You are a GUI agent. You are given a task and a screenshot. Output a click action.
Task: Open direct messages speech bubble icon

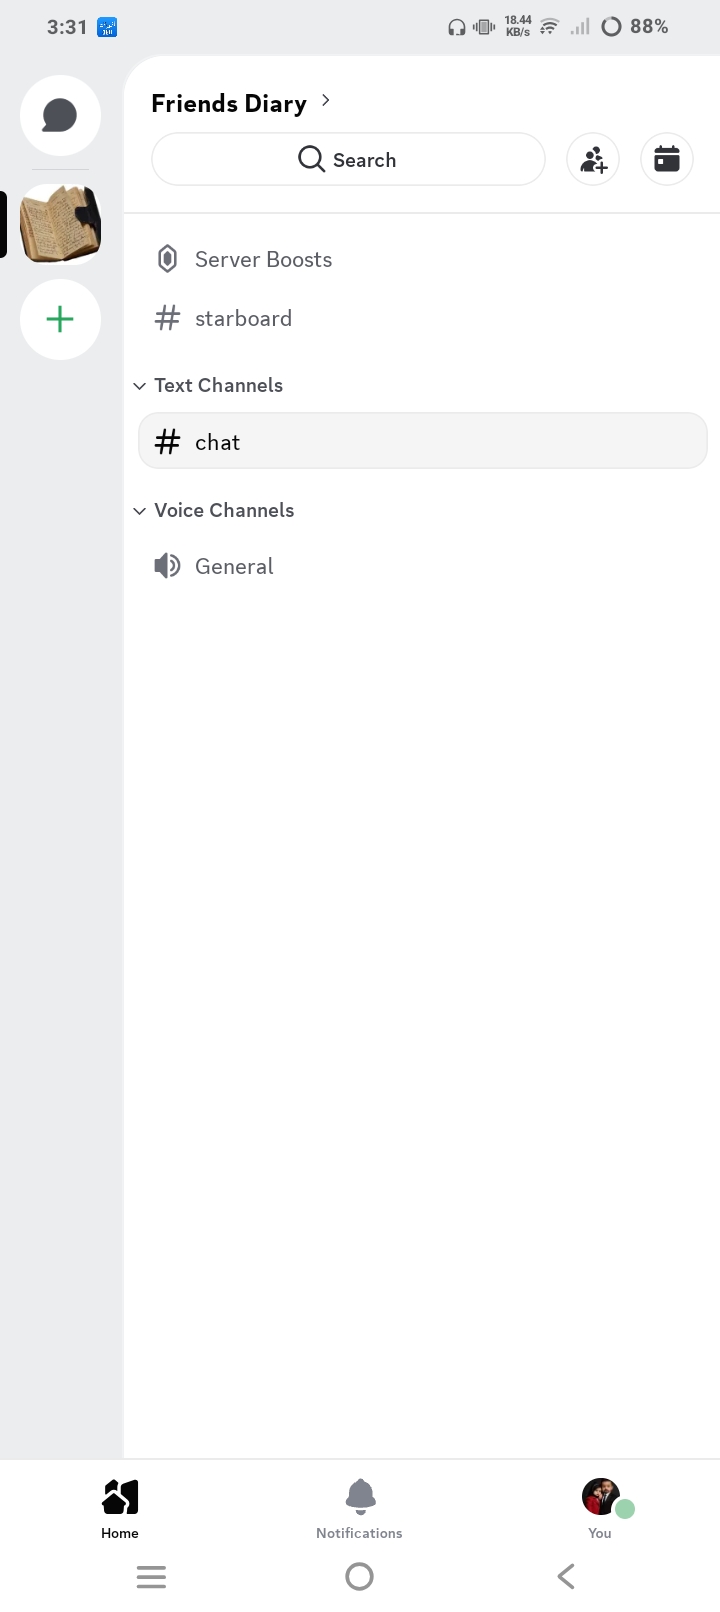pyautogui.click(x=60, y=115)
